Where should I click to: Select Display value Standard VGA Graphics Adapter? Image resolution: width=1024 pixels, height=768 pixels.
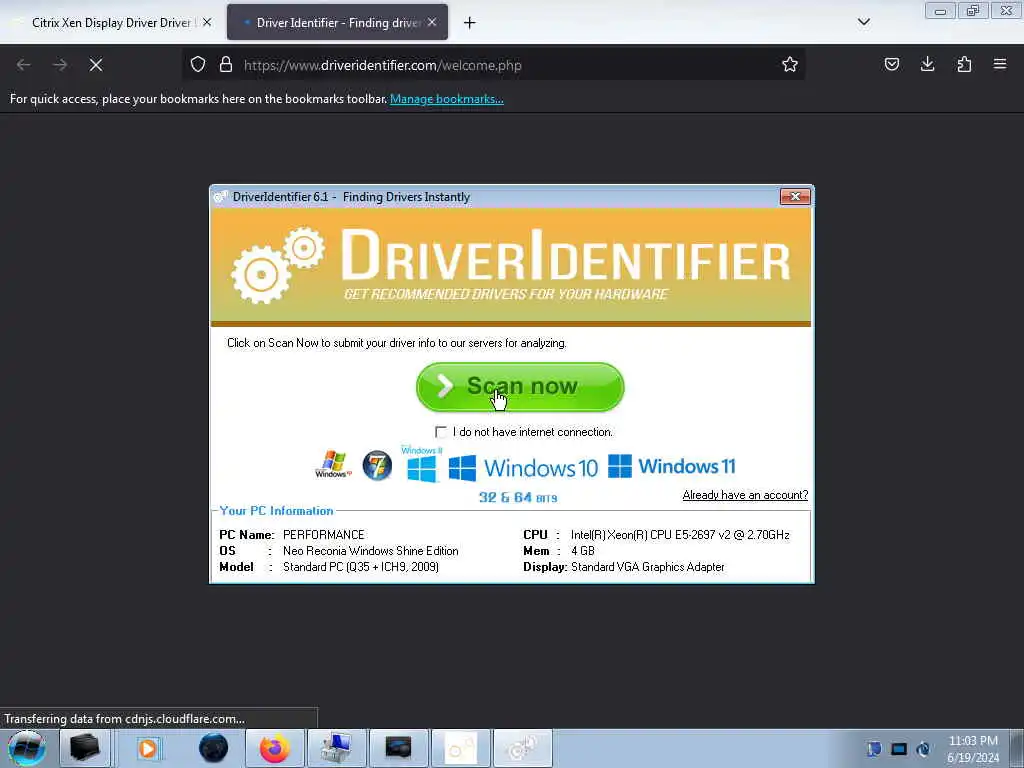[x=648, y=567]
